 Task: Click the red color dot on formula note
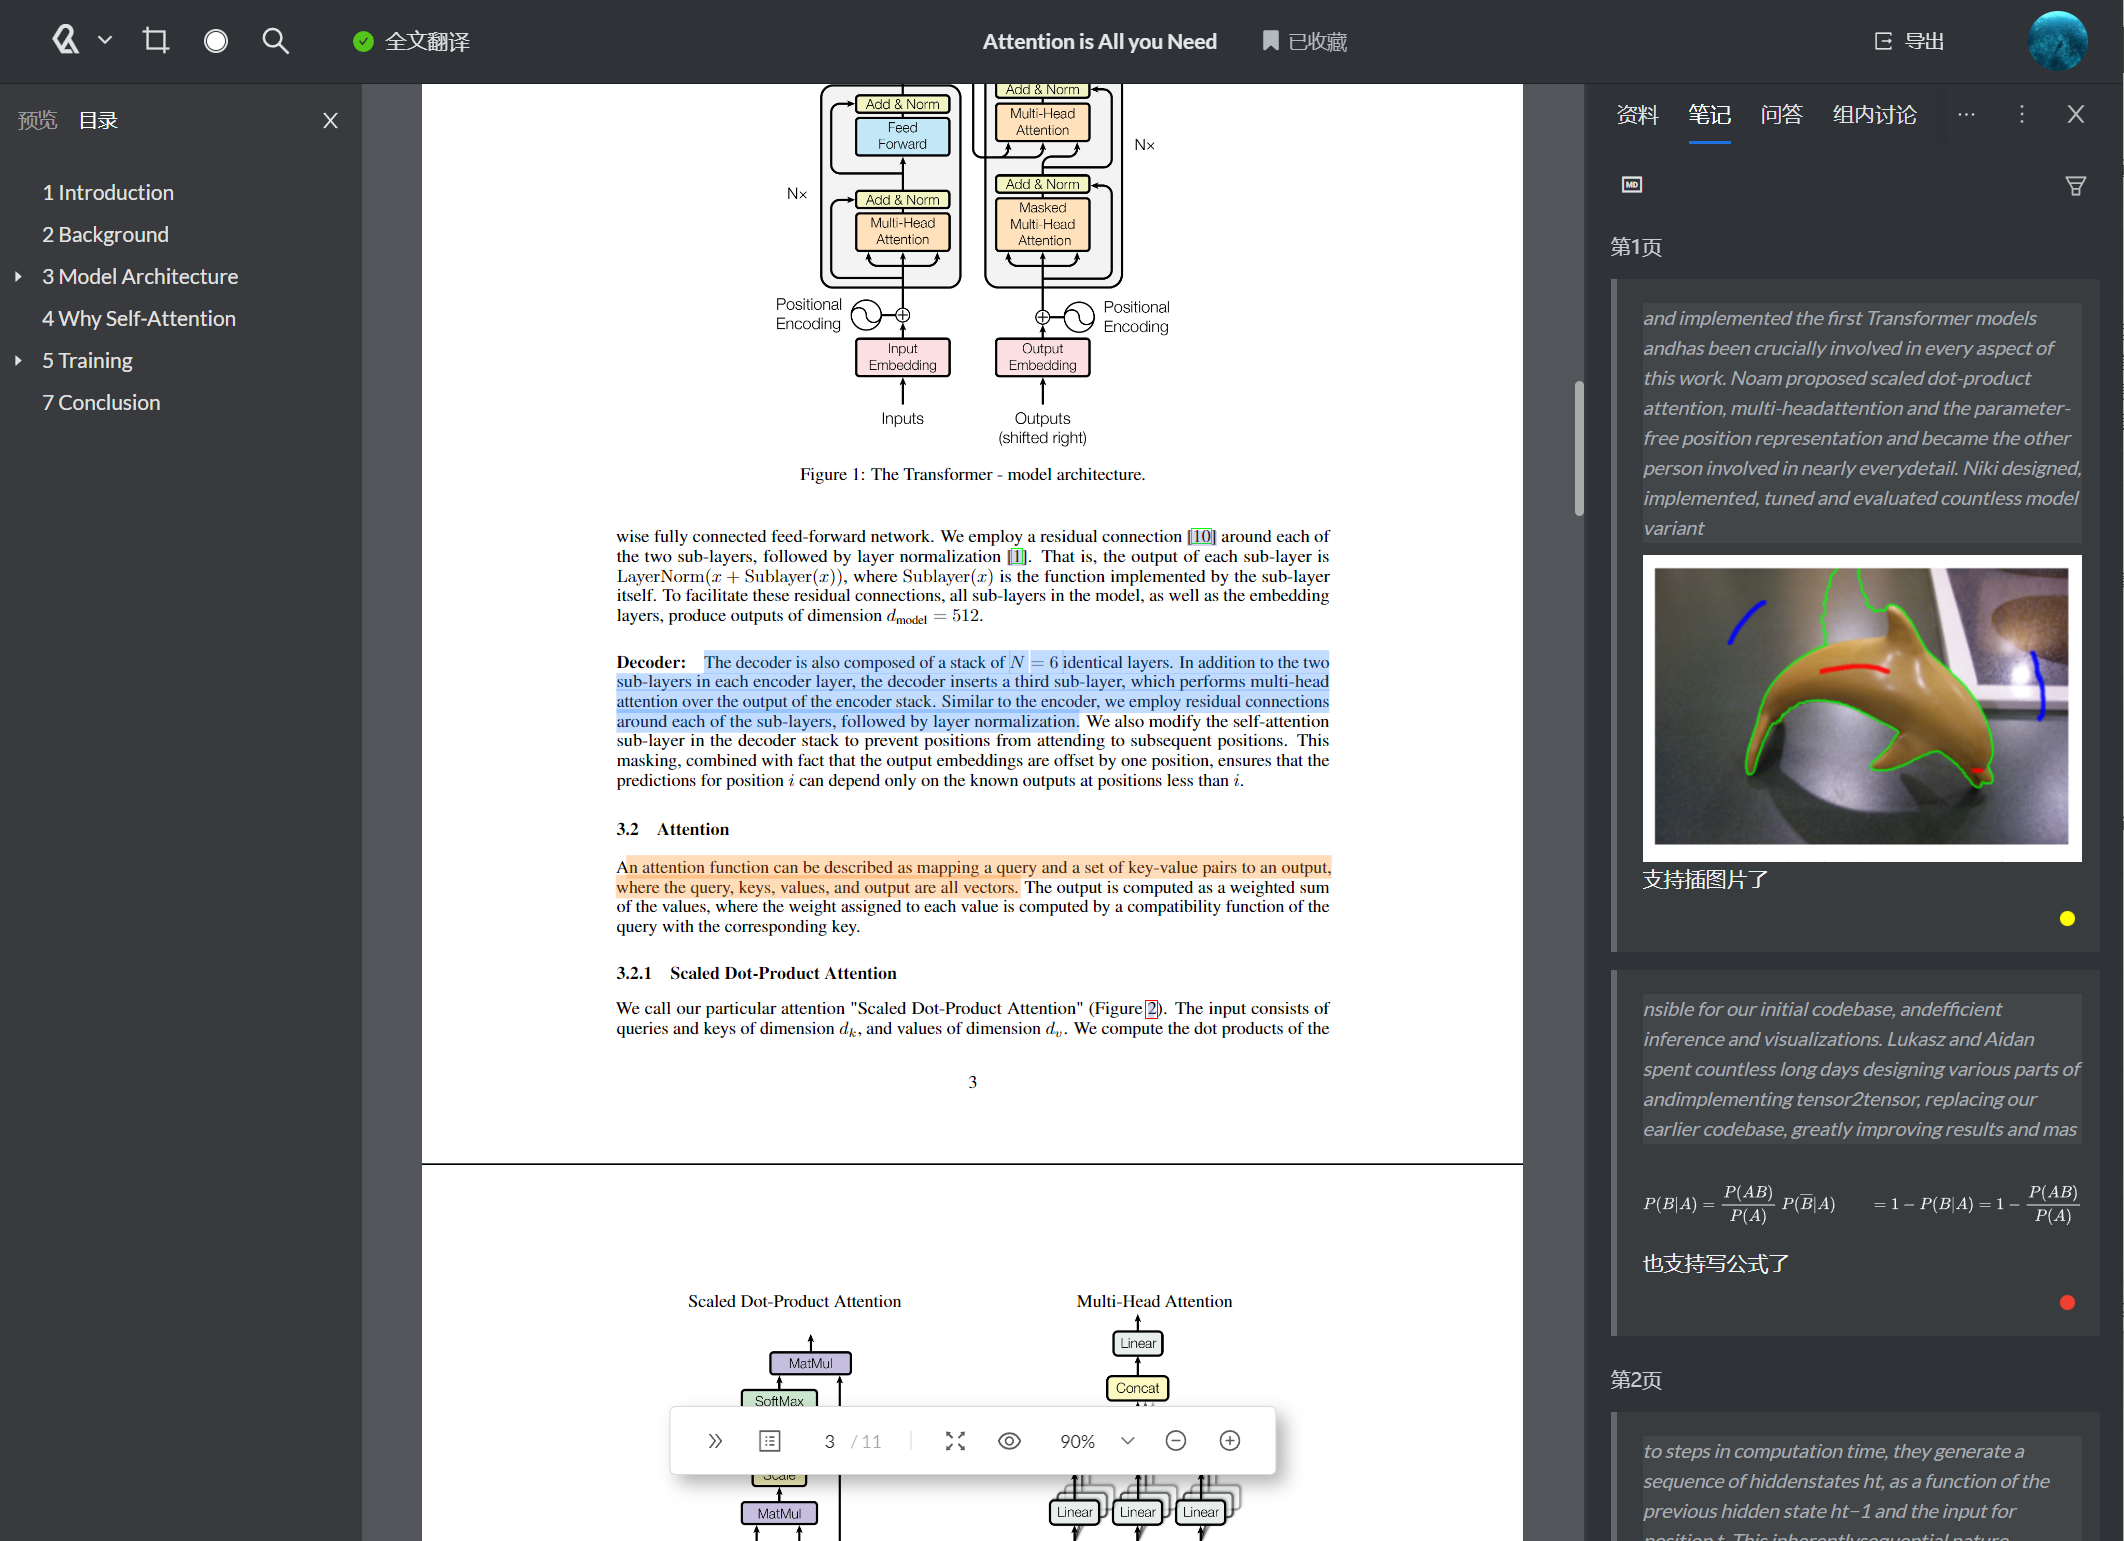point(2067,1302)
